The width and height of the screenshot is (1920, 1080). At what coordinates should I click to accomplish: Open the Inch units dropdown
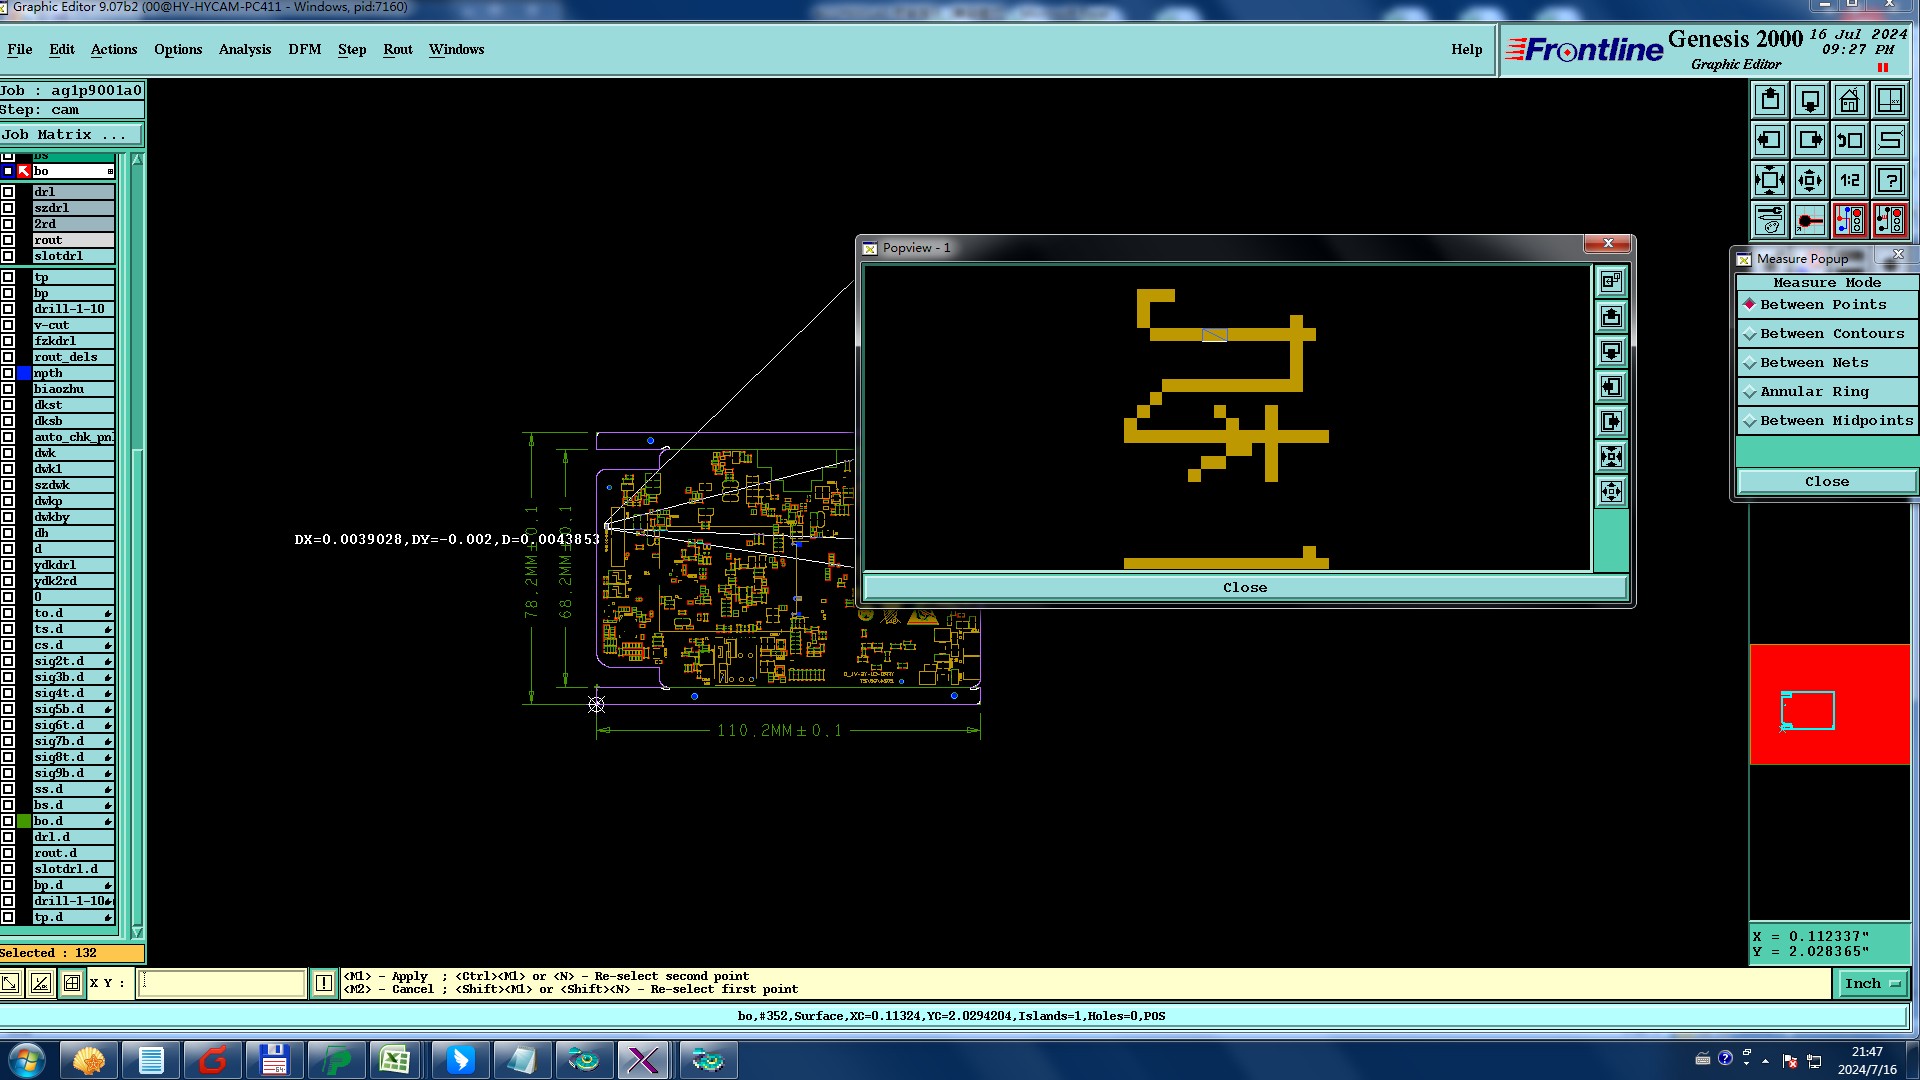click(x=1872, y=984)
